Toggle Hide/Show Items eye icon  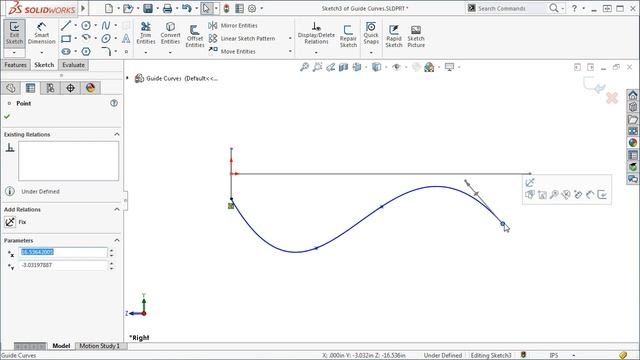(x=396, y=67)
